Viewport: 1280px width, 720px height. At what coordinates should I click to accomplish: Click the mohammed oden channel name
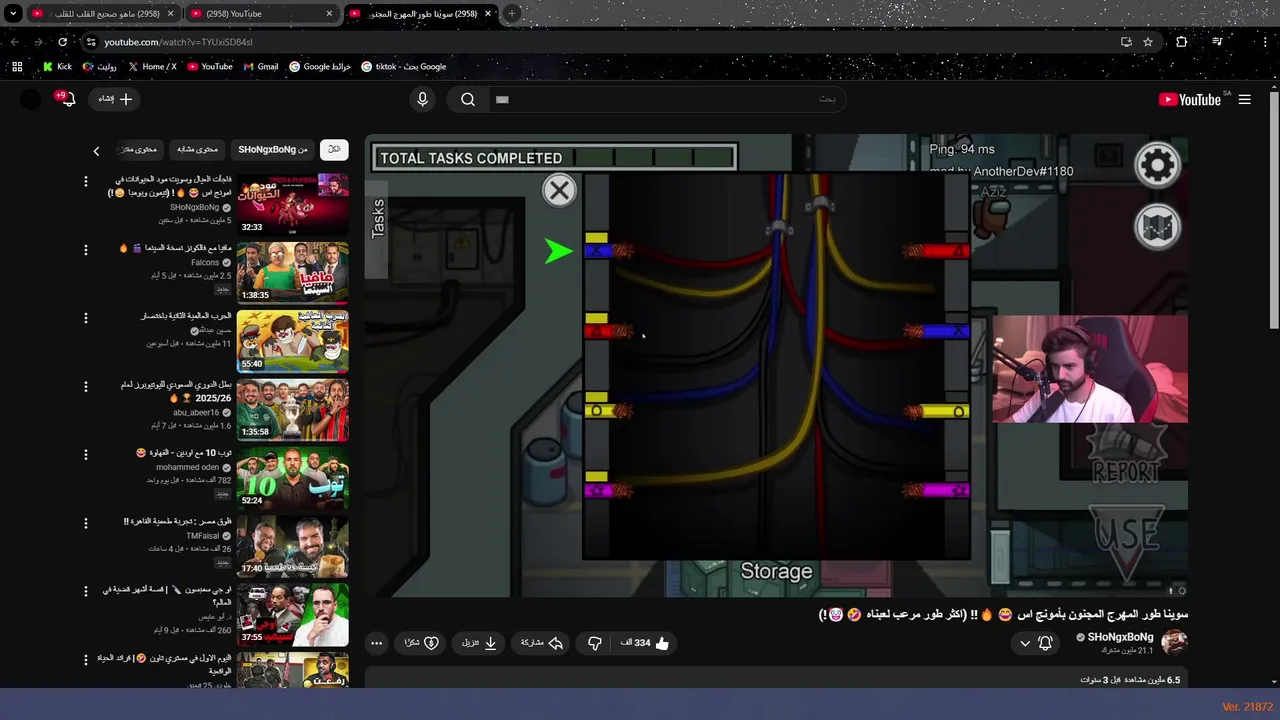[x=187, y=467]
